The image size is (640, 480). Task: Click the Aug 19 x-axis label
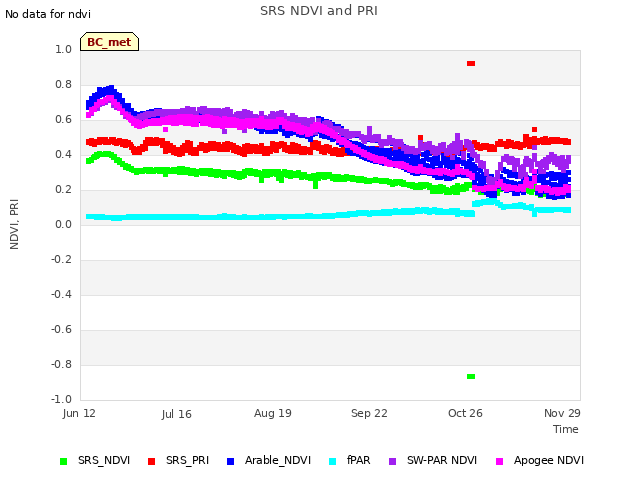(273, 413)
